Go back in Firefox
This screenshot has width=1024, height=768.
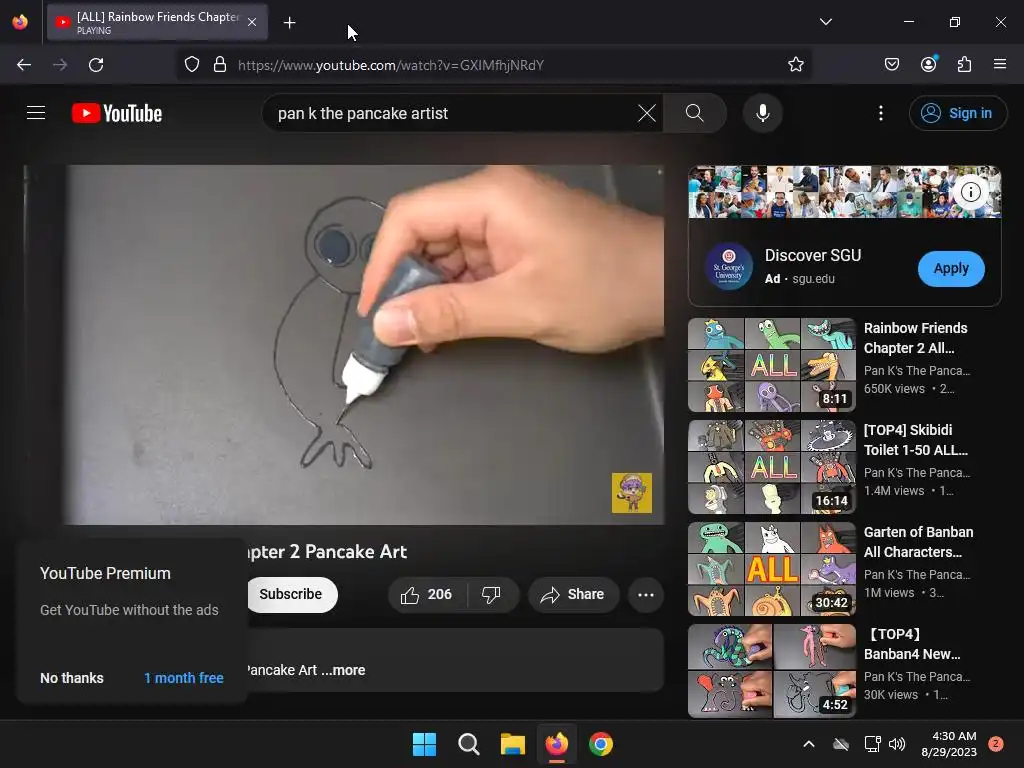tap(24, 65)
